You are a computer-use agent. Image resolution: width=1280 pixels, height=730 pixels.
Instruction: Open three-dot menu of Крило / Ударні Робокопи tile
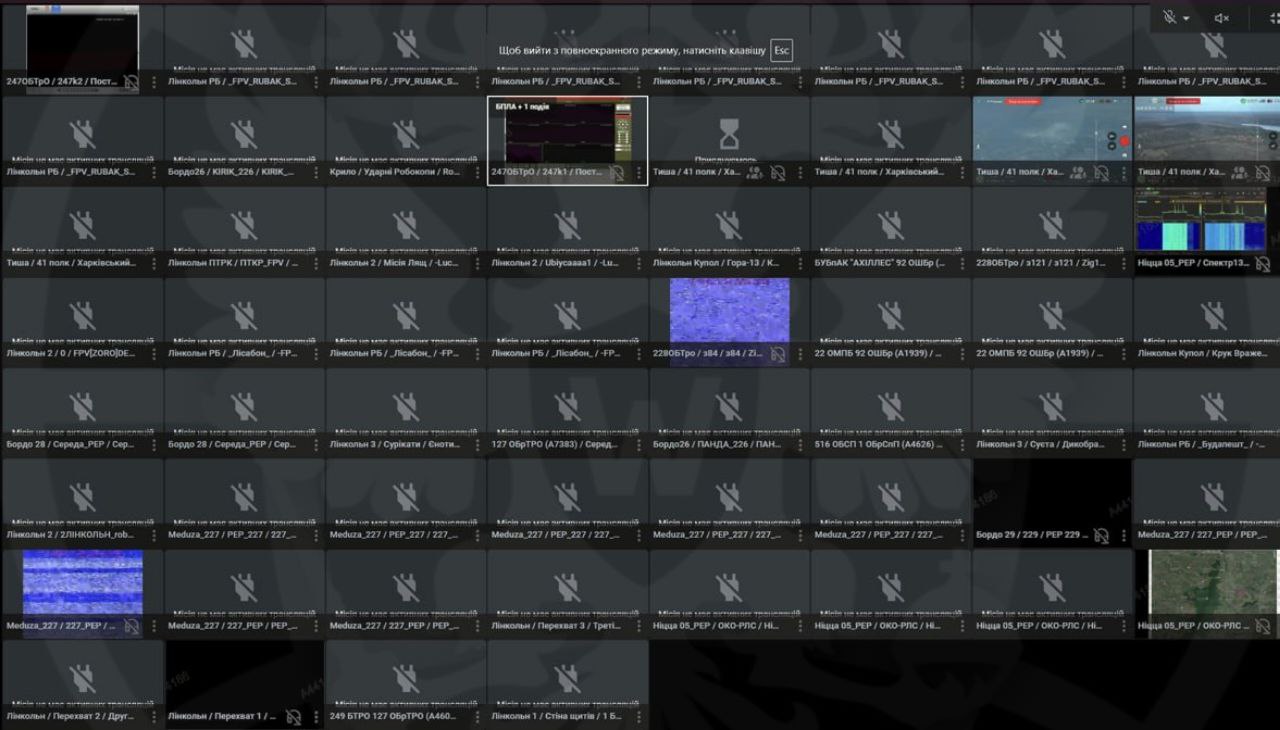pos(477,172)
